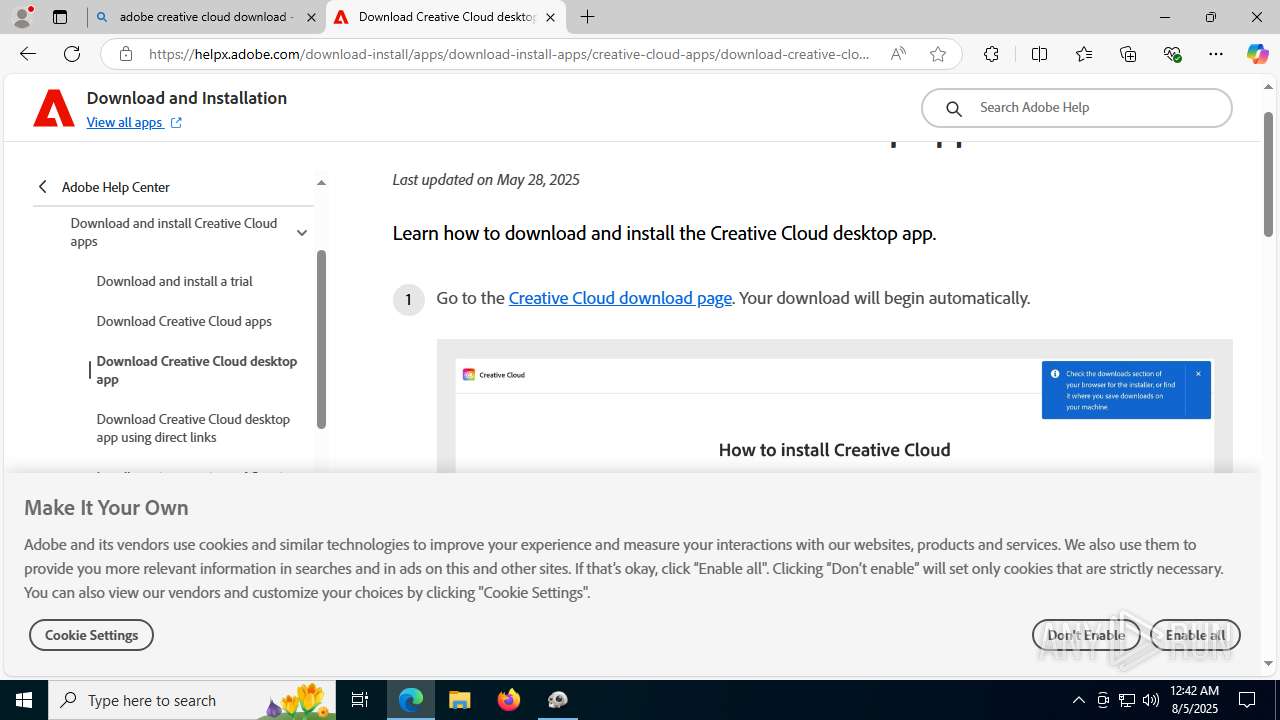Open File Explorer from the taskbar
1280x720 pixels.
pos(460,700)
